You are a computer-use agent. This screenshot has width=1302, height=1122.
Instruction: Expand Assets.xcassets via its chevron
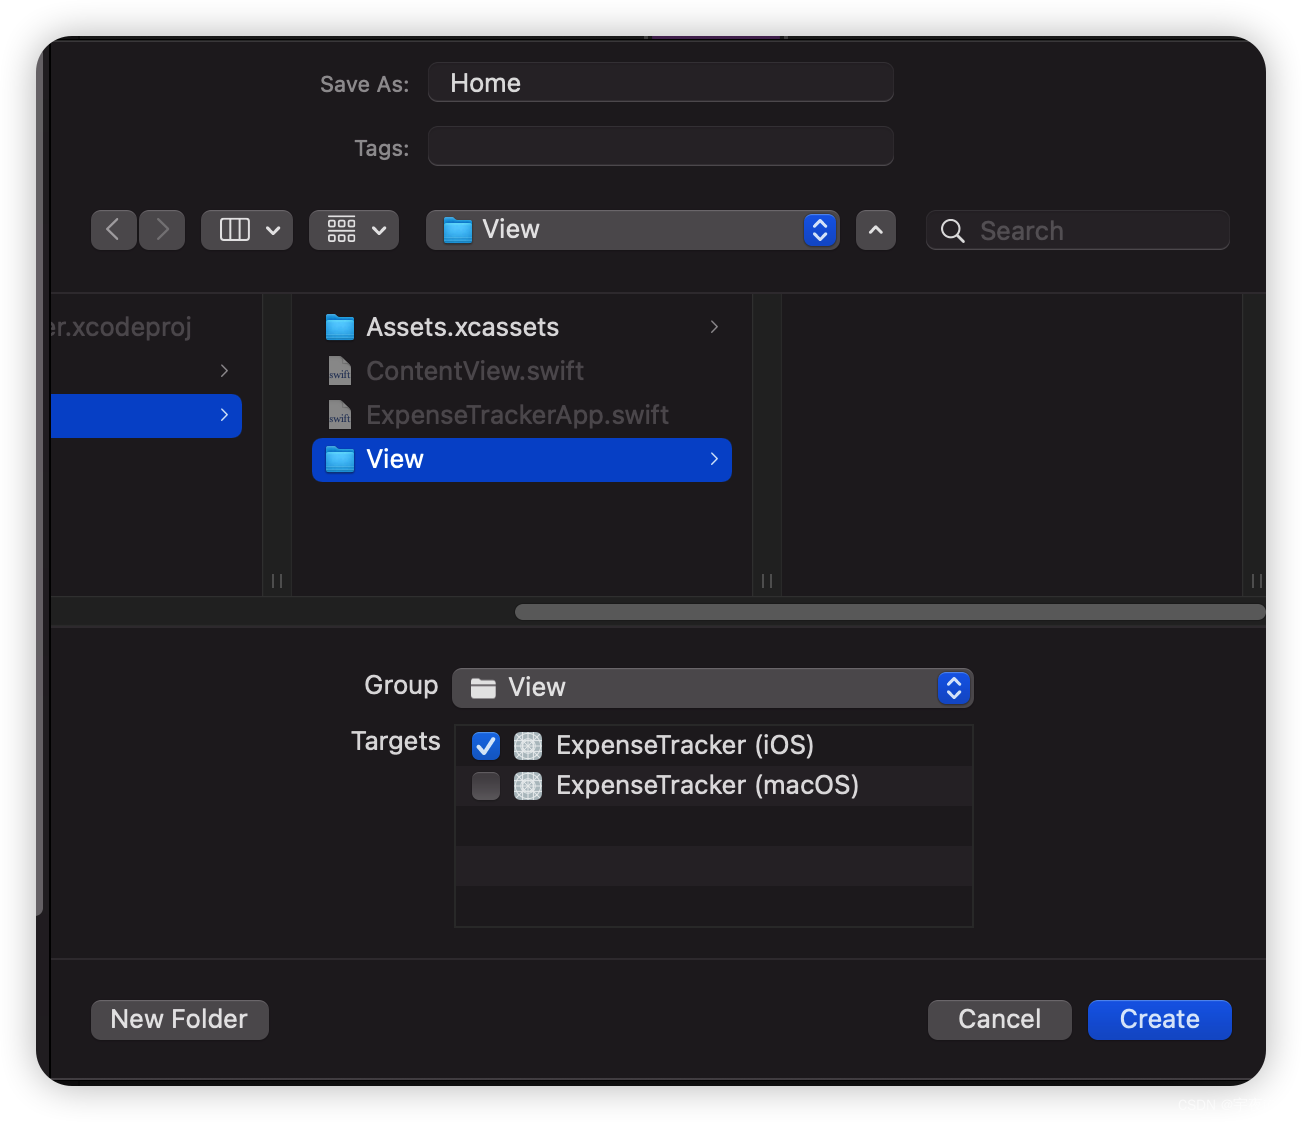714,327
